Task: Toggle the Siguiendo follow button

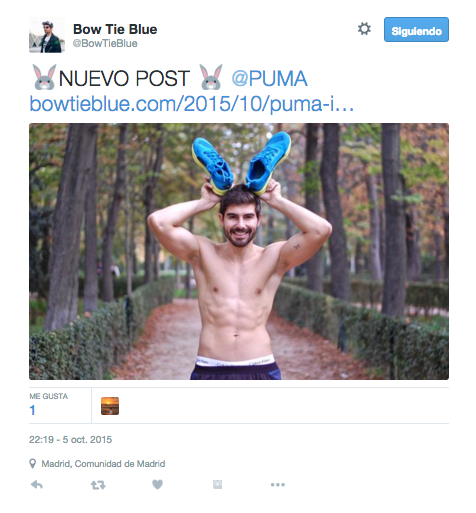Action: point(416,30)
